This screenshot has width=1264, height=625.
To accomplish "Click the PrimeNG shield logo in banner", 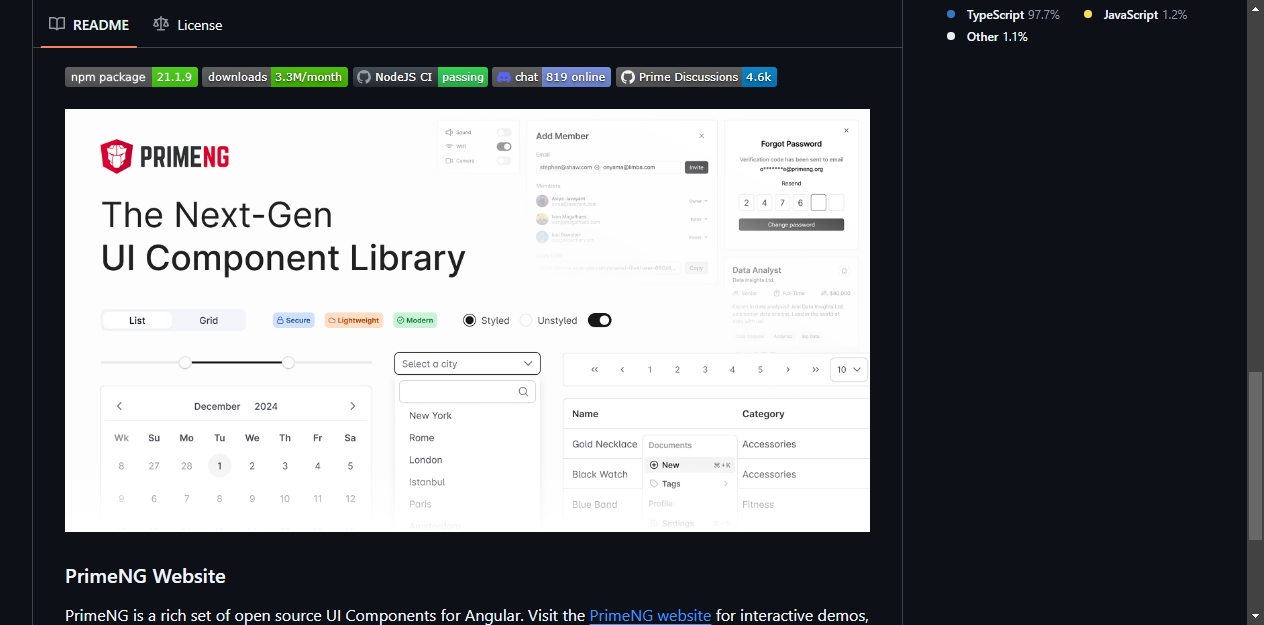I will coord(117,156).
